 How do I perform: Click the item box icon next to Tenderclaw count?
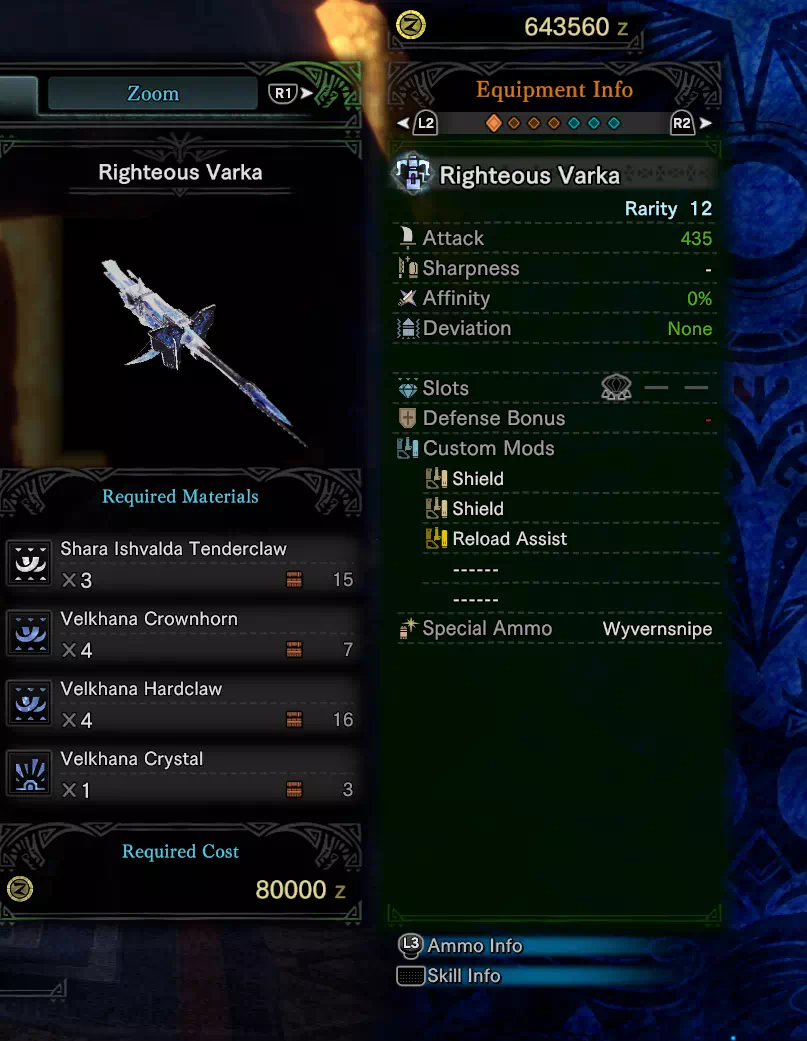coord(294,580)
